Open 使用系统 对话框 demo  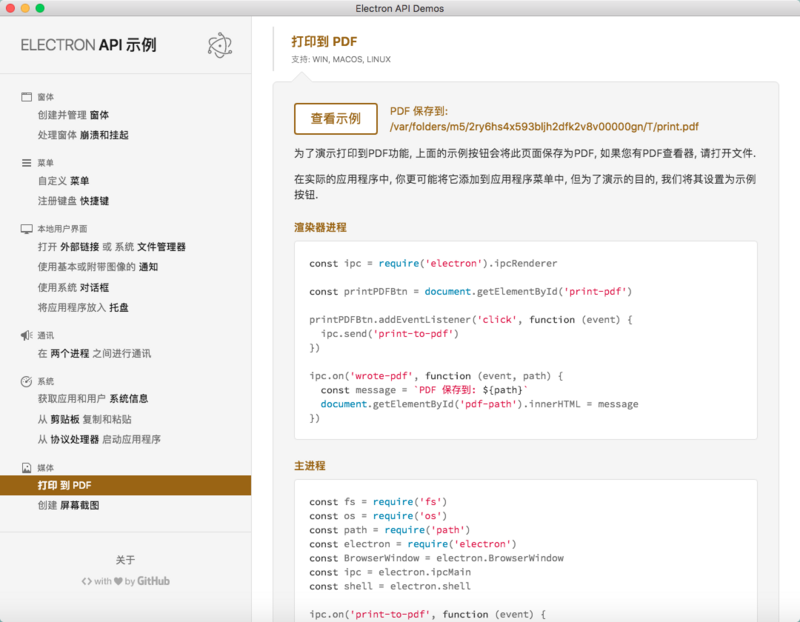click(73, 287)
